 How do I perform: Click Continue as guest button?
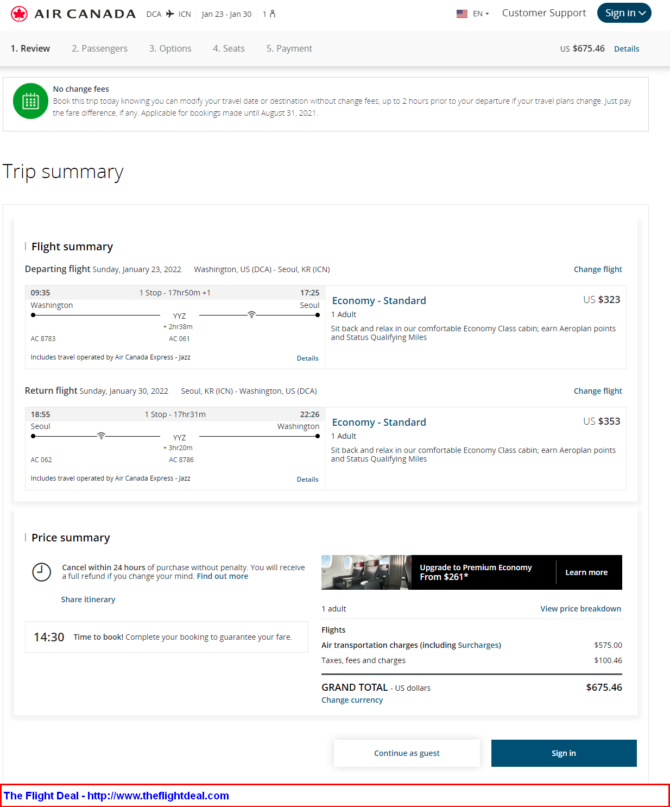407,753
